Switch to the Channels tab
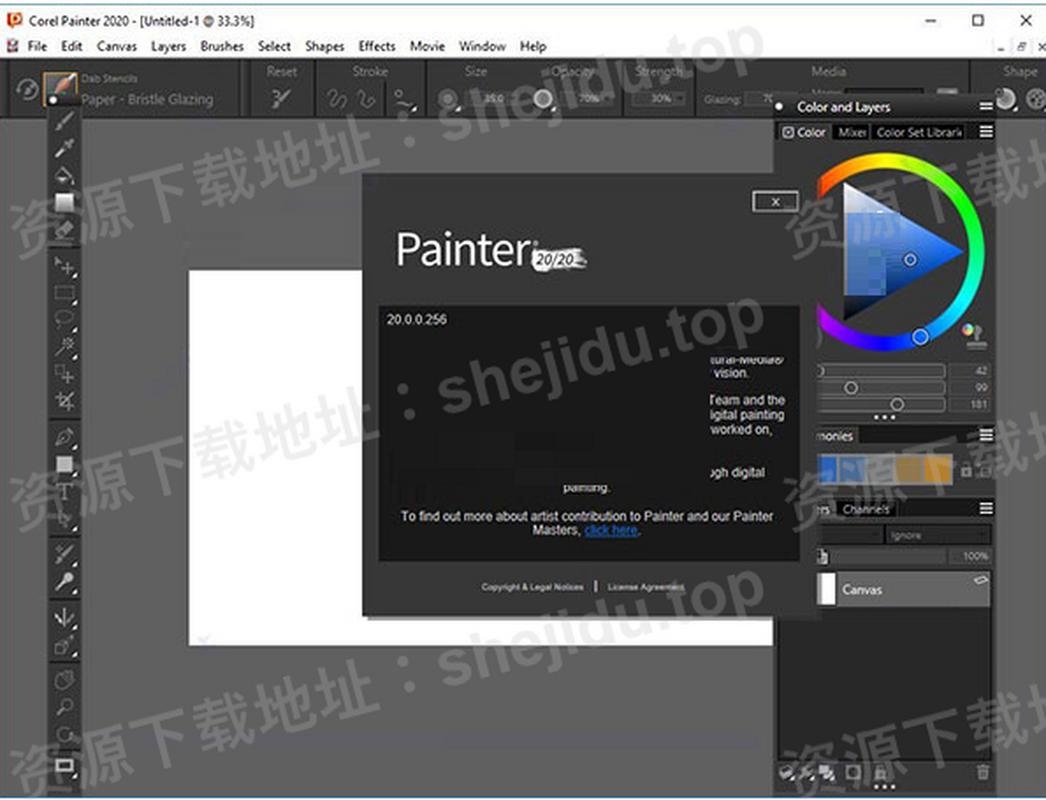The height and width of the screenshot is (800, 1046). pos(866,508)
